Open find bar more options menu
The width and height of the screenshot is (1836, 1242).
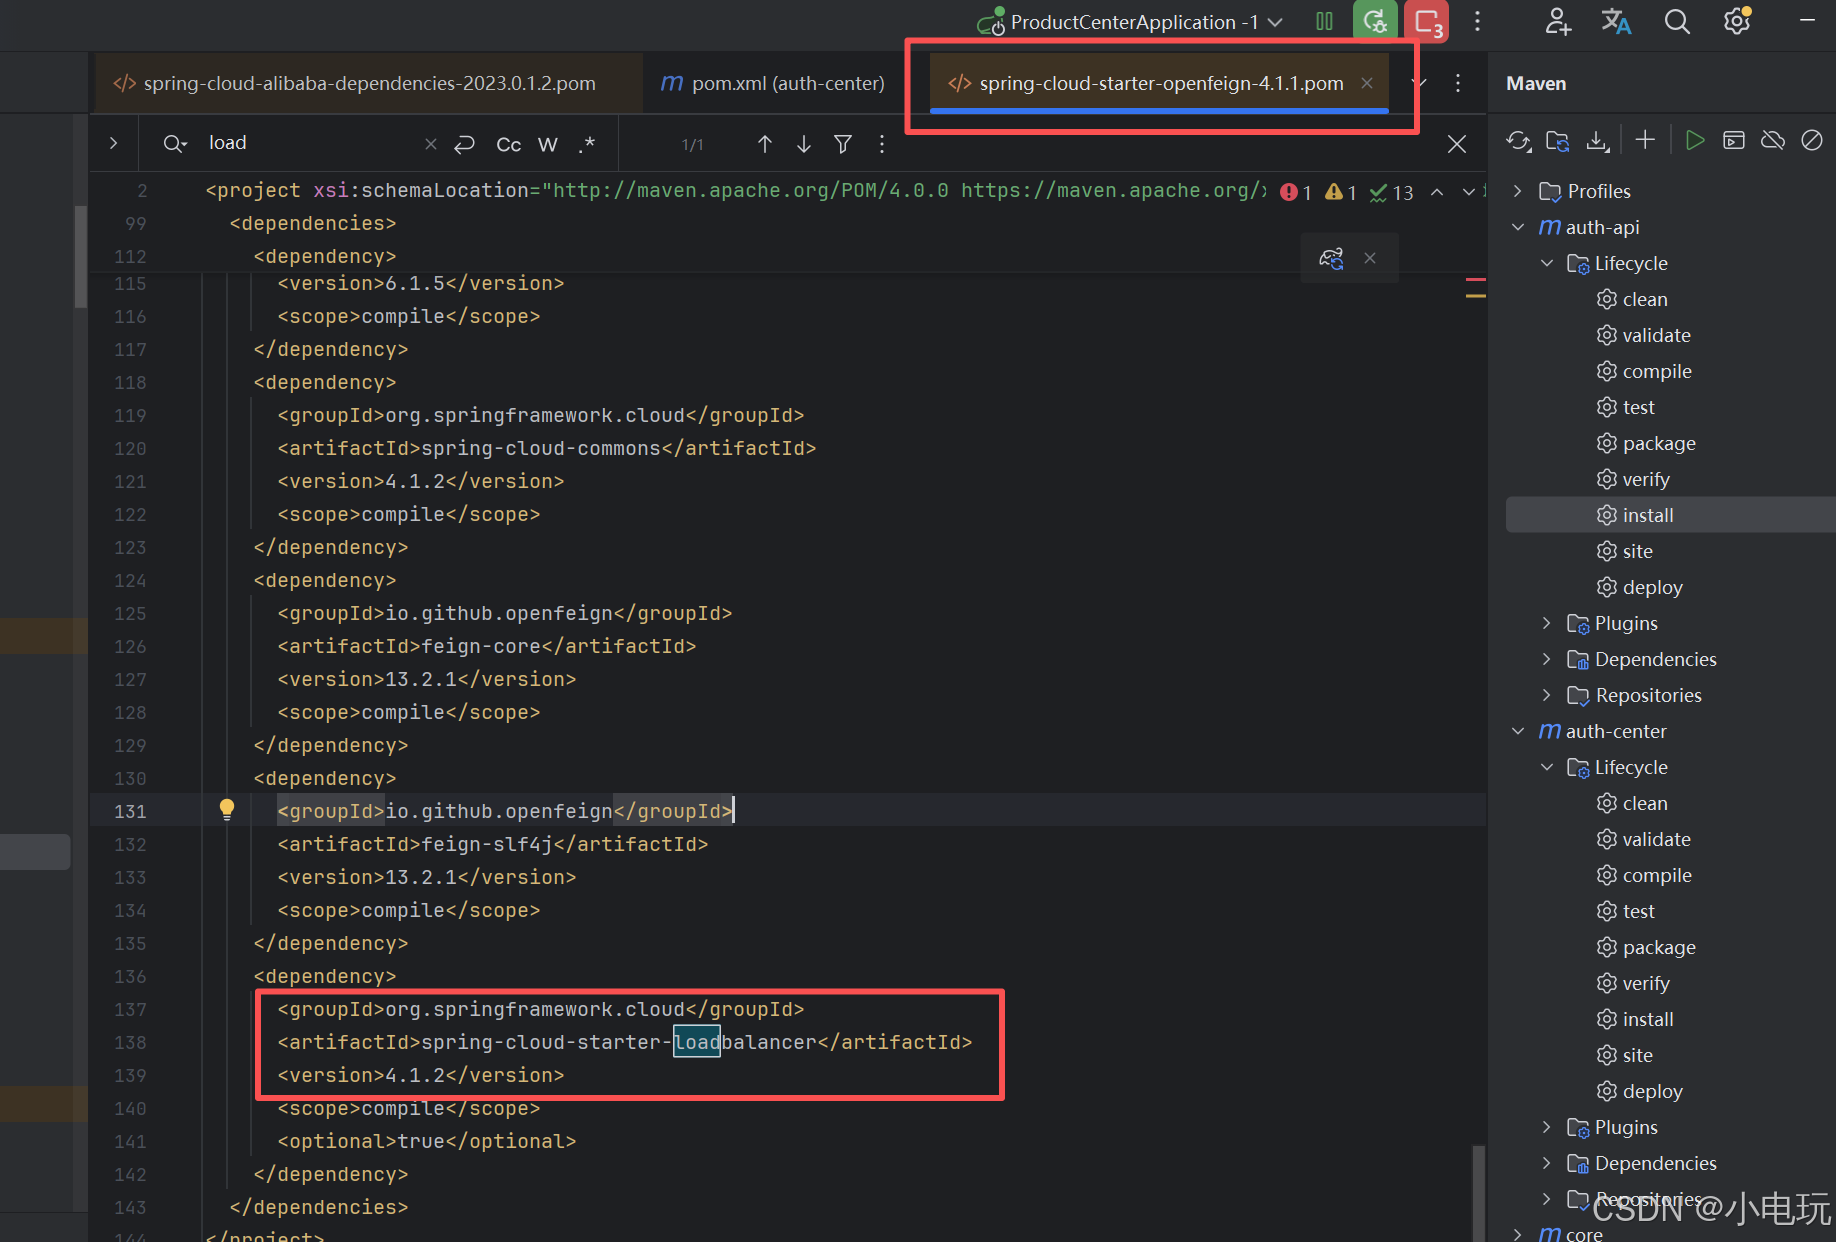(x=882, y=144)
